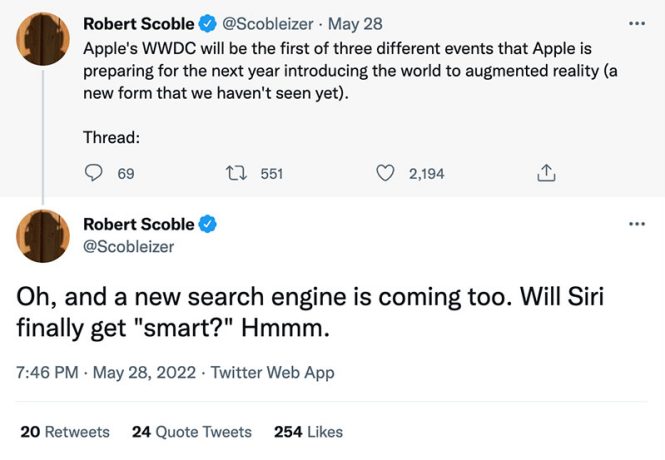
Task: View the 254 Likes list
Action: click(308, 432)
